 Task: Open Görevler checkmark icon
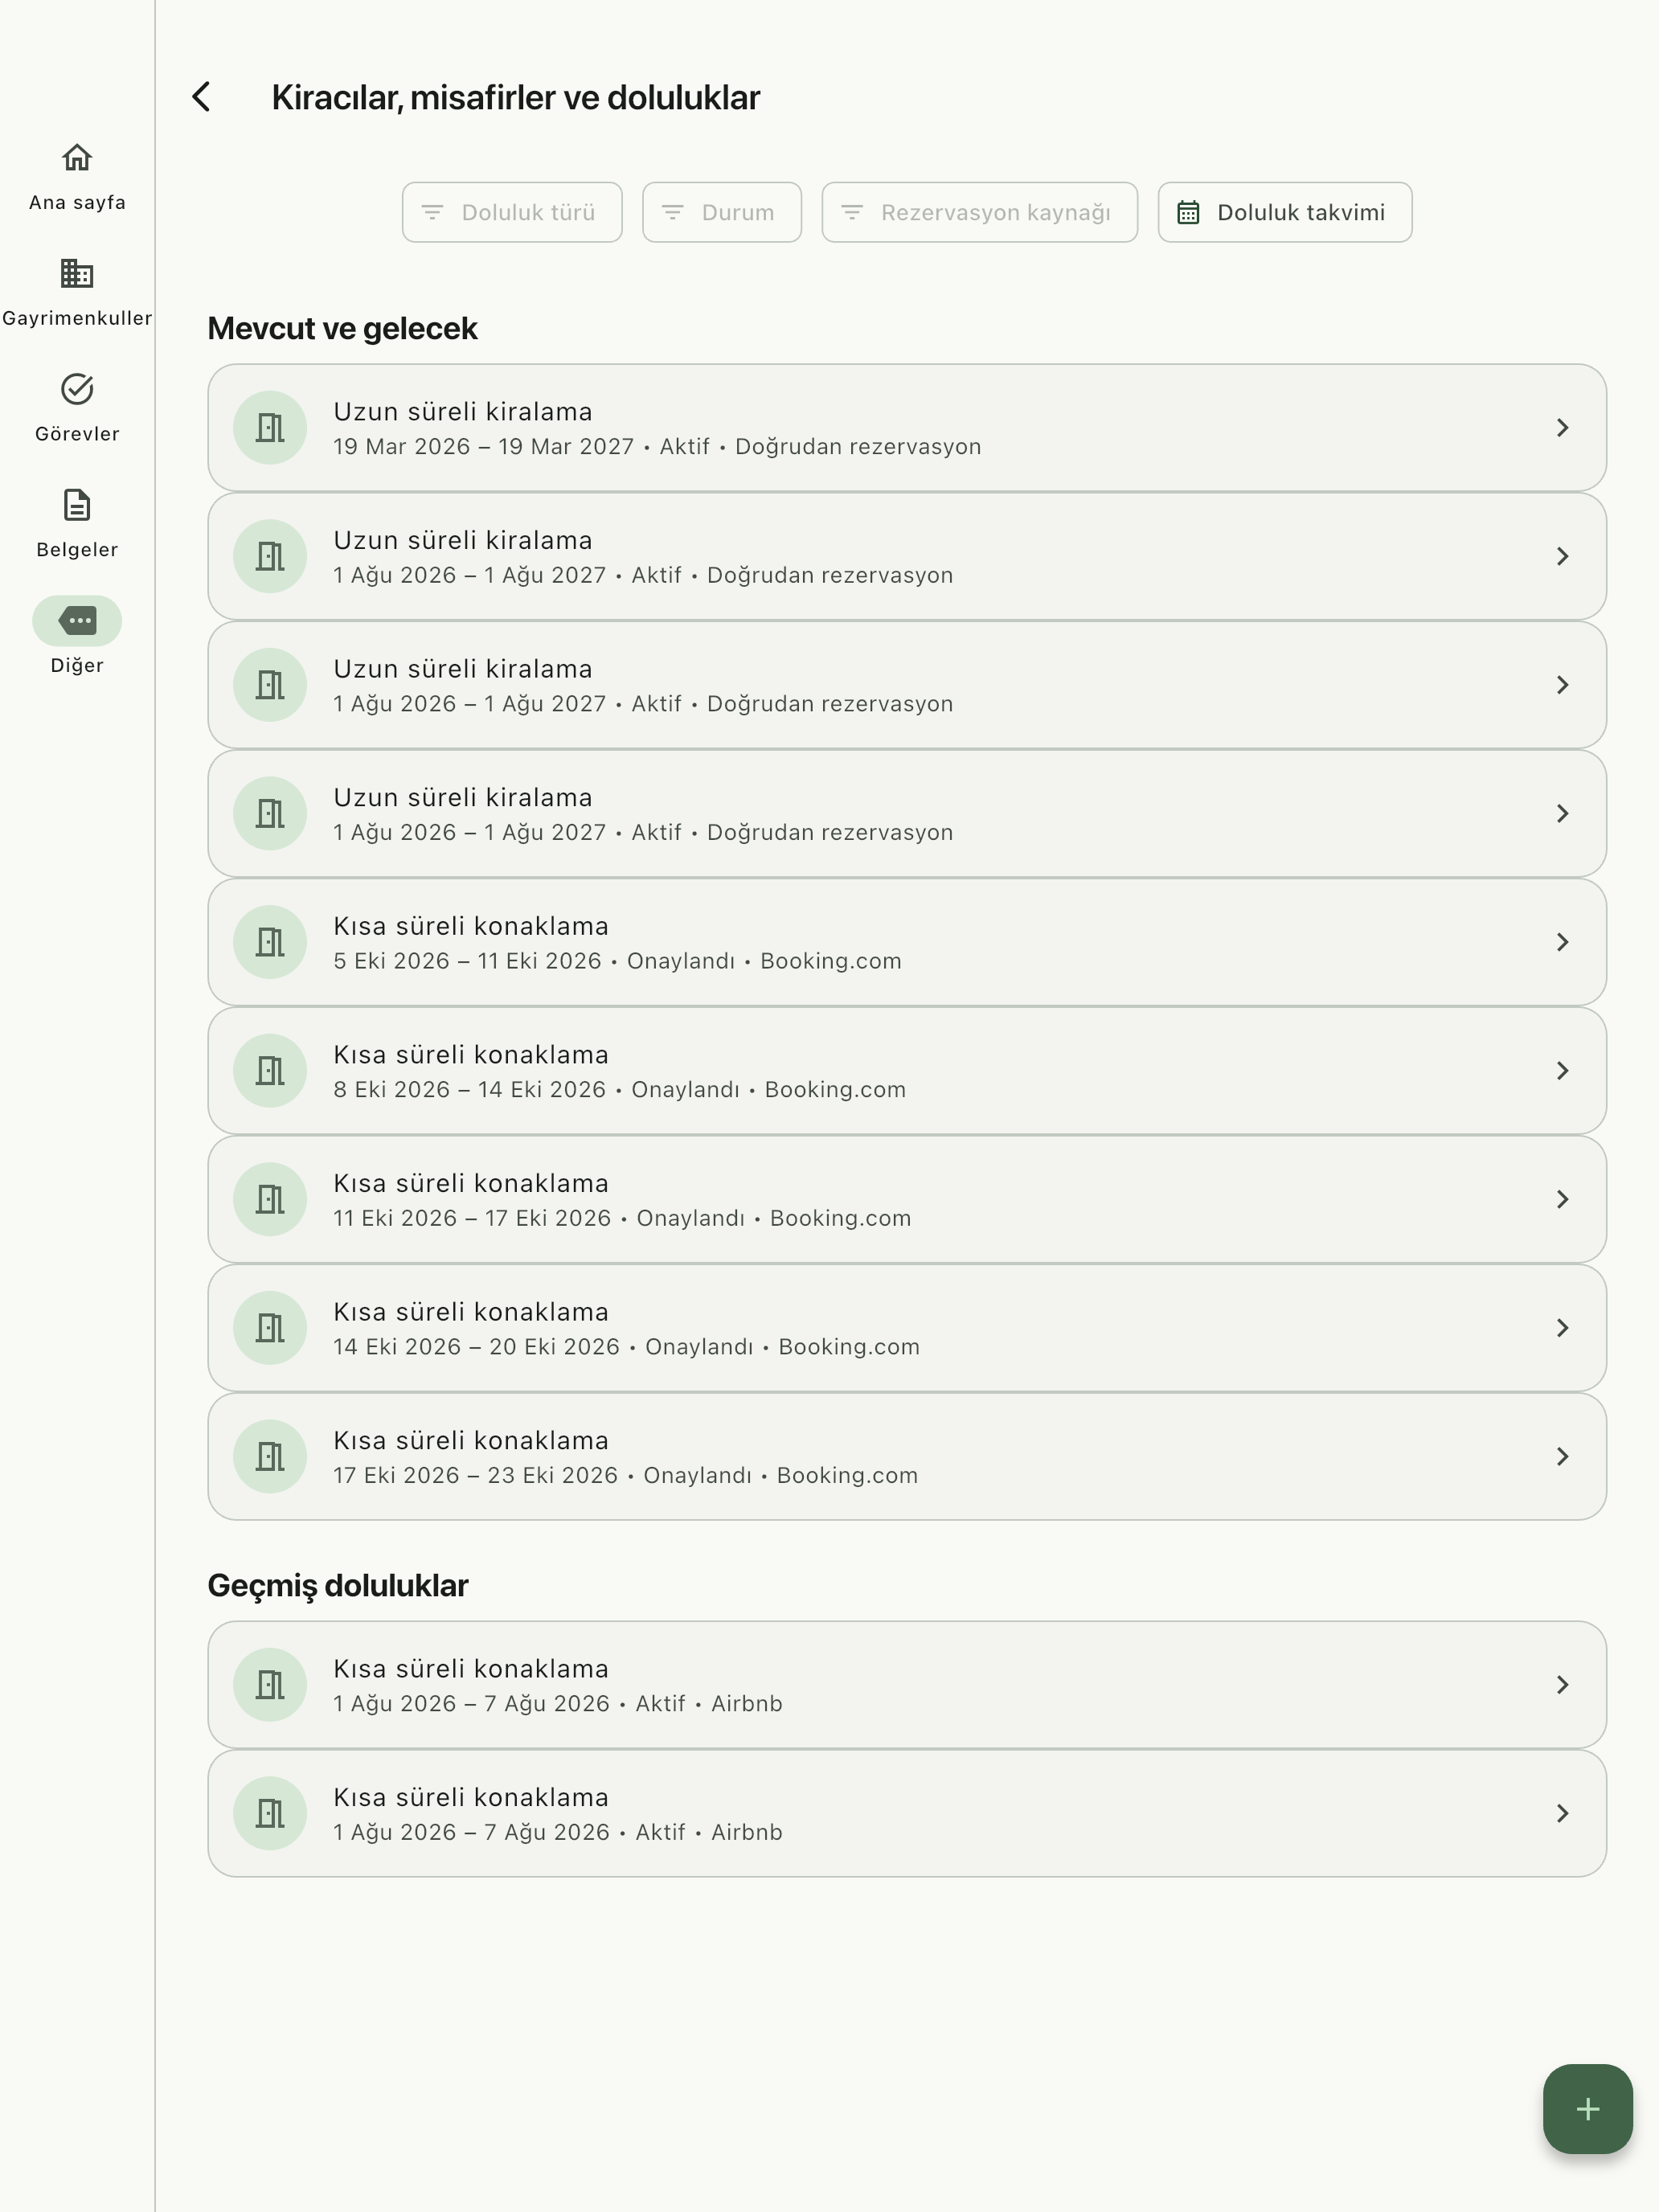77,389
